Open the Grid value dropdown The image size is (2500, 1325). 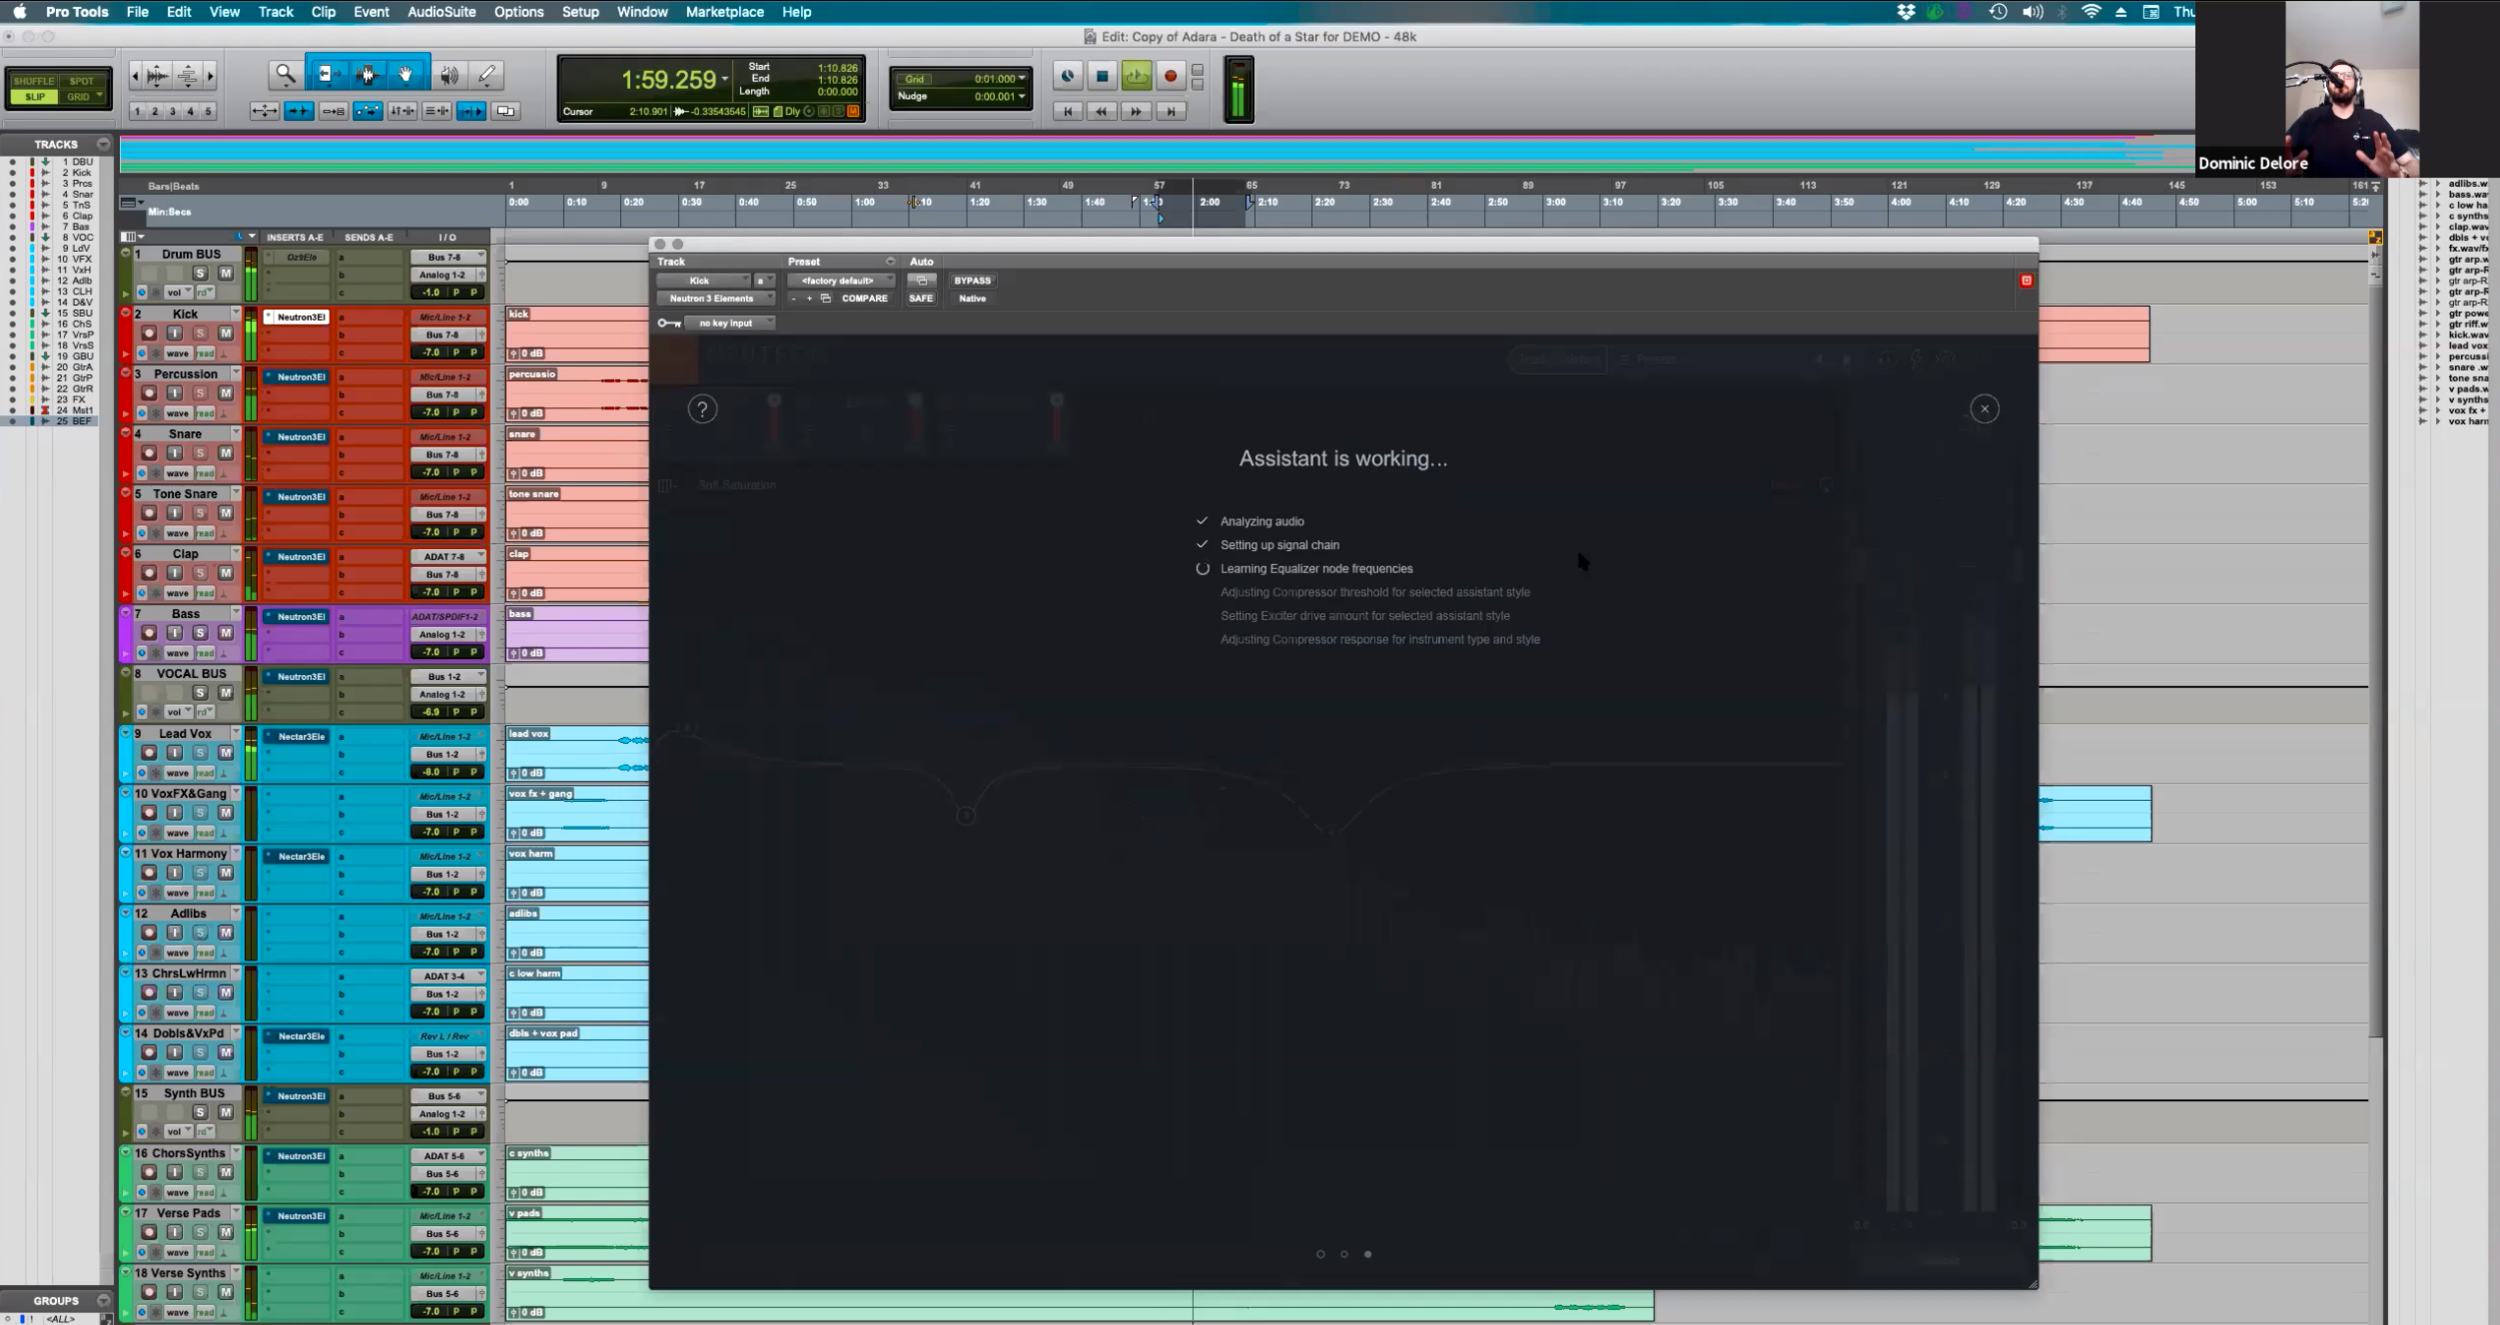tap(1021, 79)
